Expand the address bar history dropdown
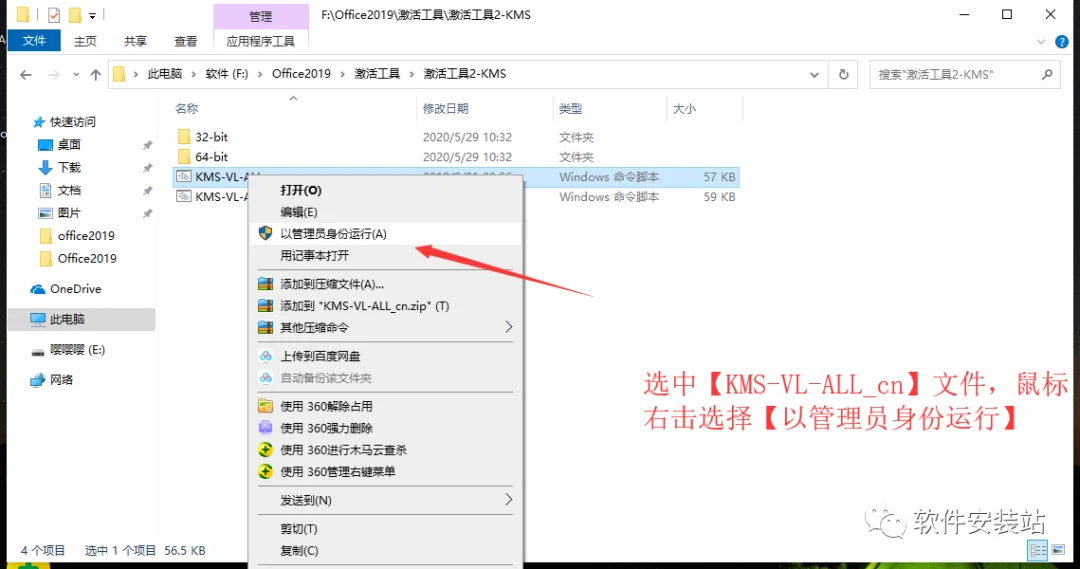 (x=814, y=74)
